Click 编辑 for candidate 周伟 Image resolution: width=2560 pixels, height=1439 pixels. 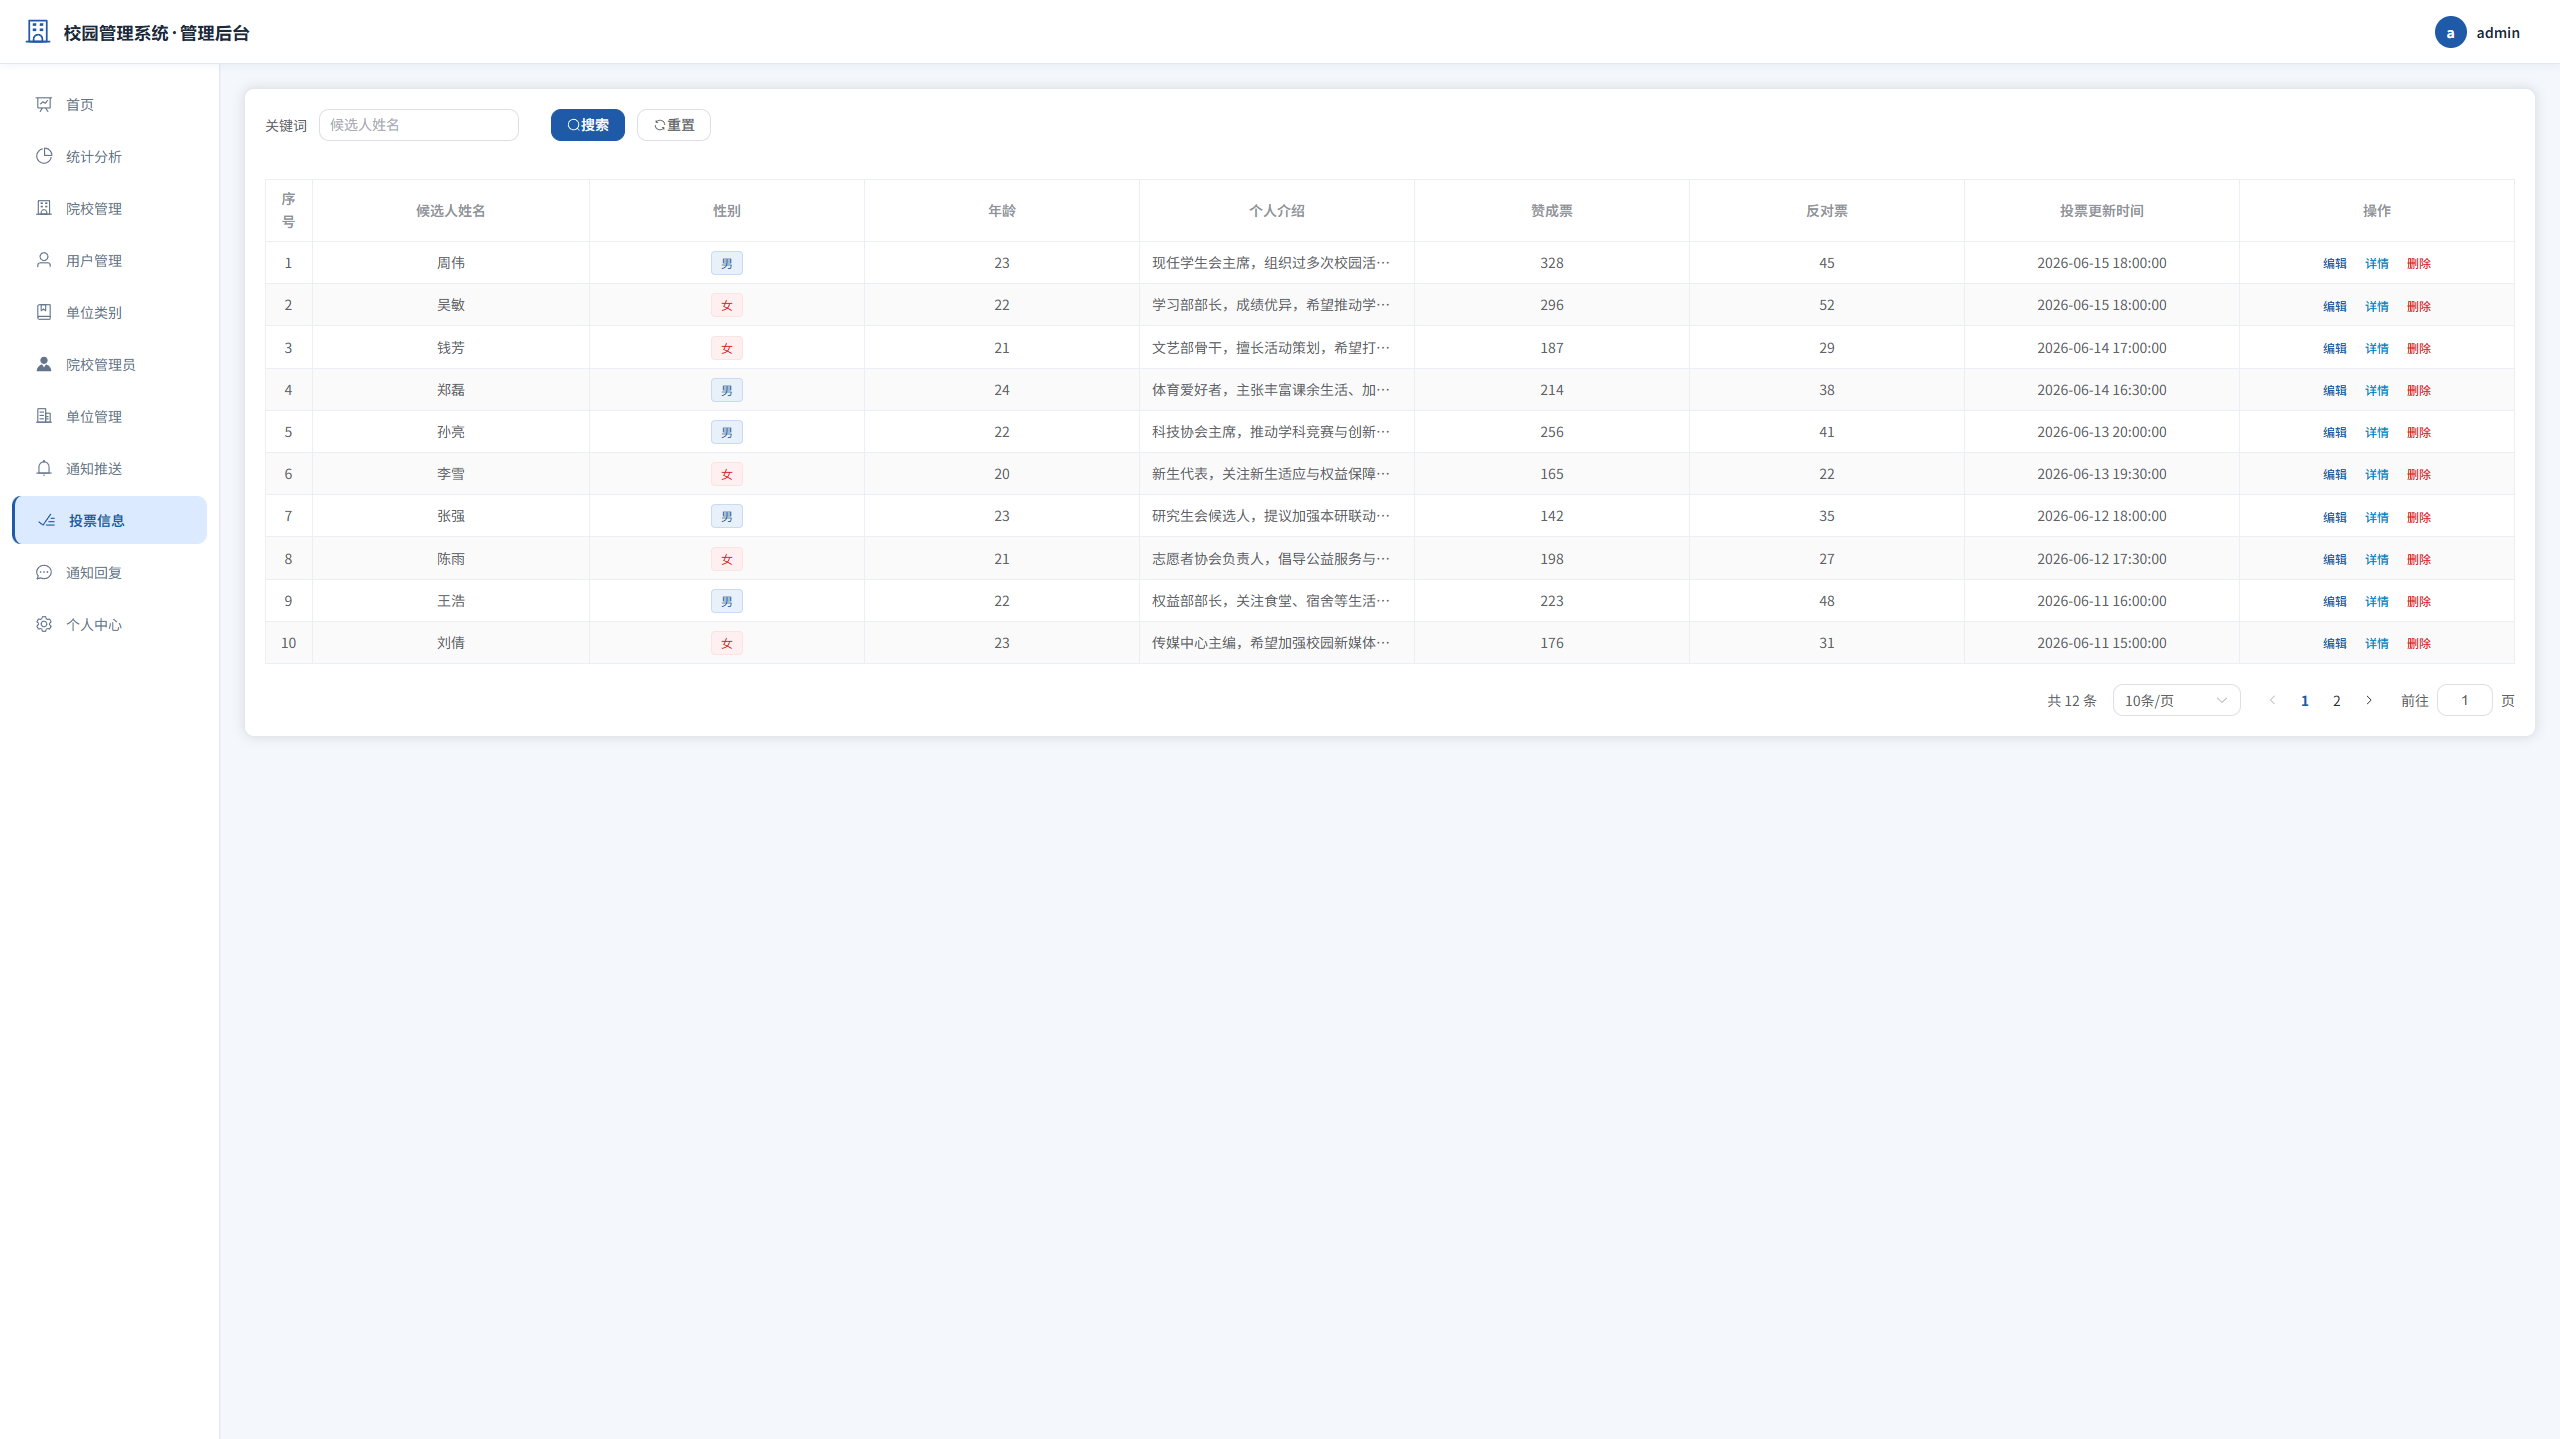click(x=2335, y=263)
